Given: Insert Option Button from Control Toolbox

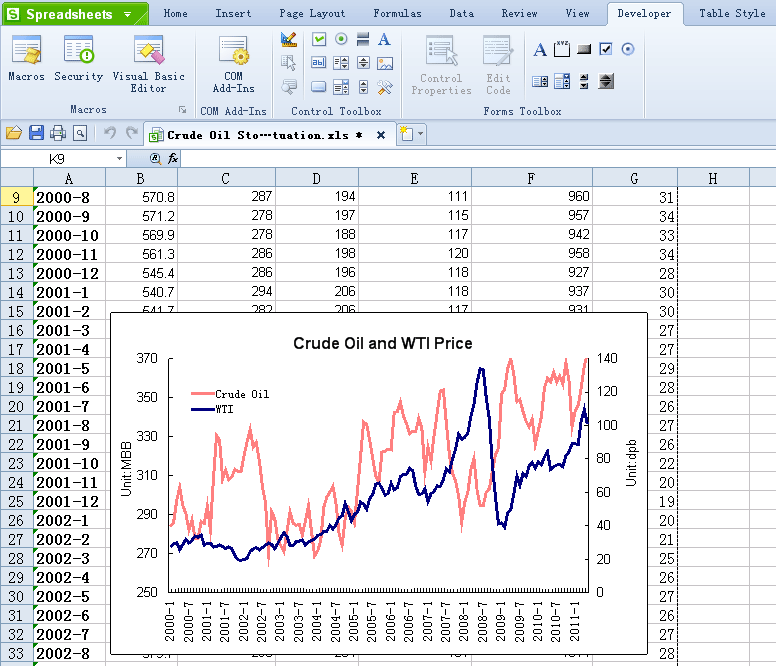Looking at the screenshot, I should [x=341, y=39].
